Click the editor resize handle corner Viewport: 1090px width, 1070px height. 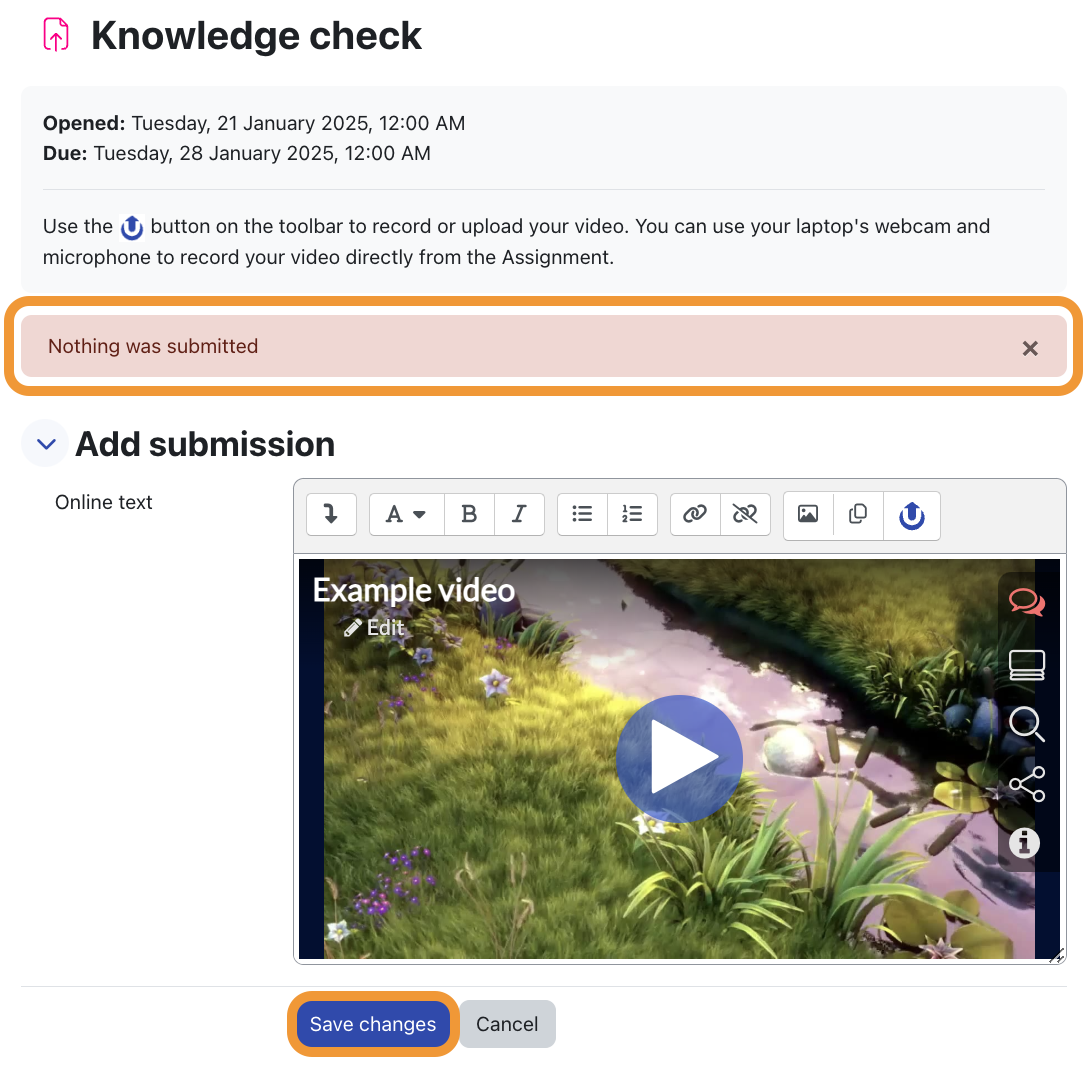point(1056,955)
